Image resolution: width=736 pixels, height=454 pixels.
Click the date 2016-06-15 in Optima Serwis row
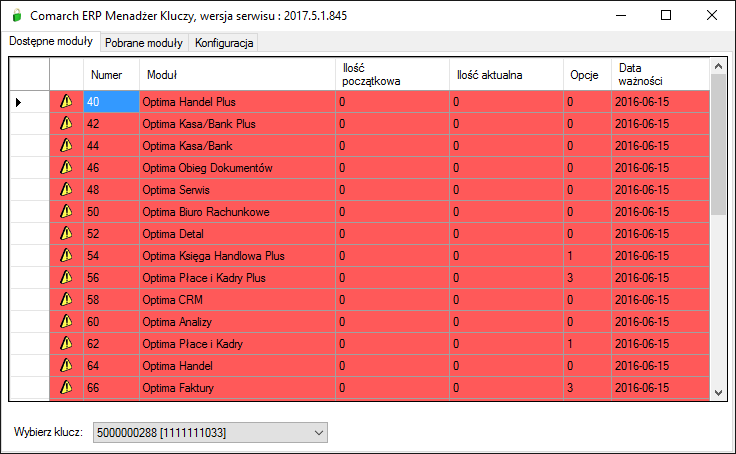660,190
